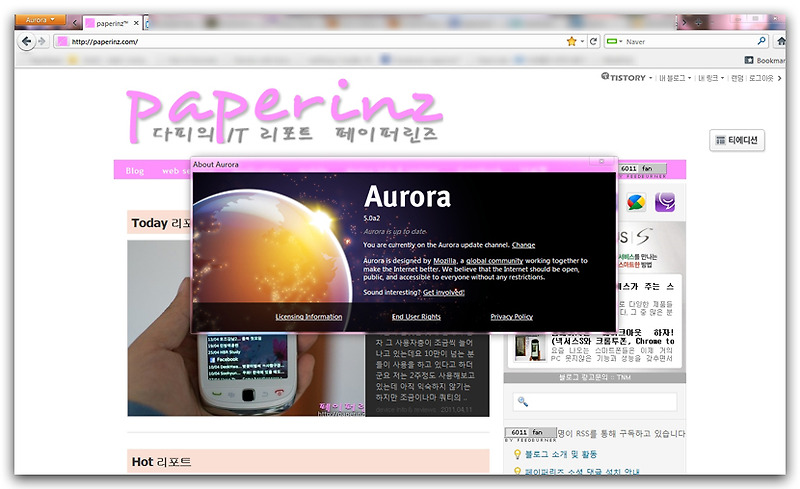Go forward with the forward arrow button
Screen dimensions: 800x489
(42, 41)
